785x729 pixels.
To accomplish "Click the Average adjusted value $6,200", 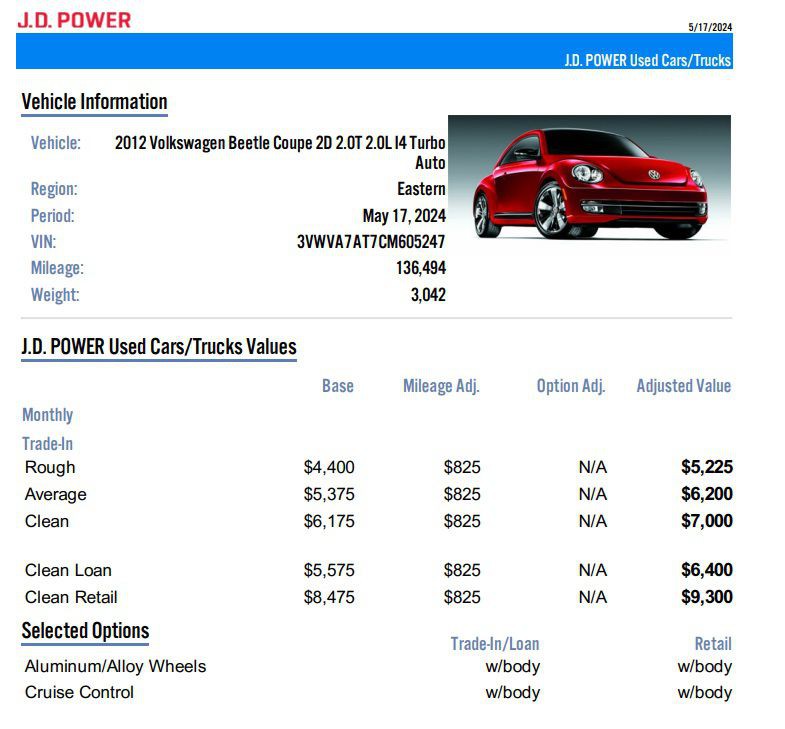I will point(706,494).
